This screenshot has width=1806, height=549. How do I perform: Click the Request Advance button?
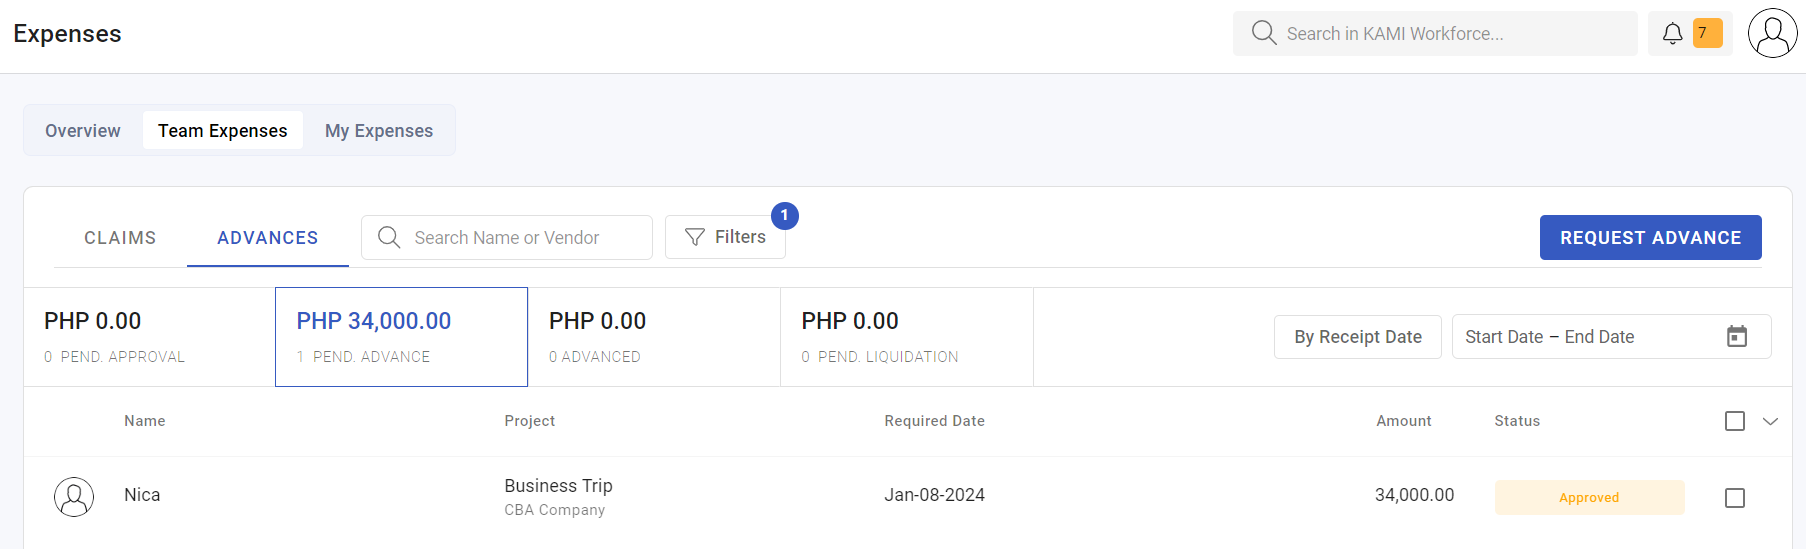1650,237
